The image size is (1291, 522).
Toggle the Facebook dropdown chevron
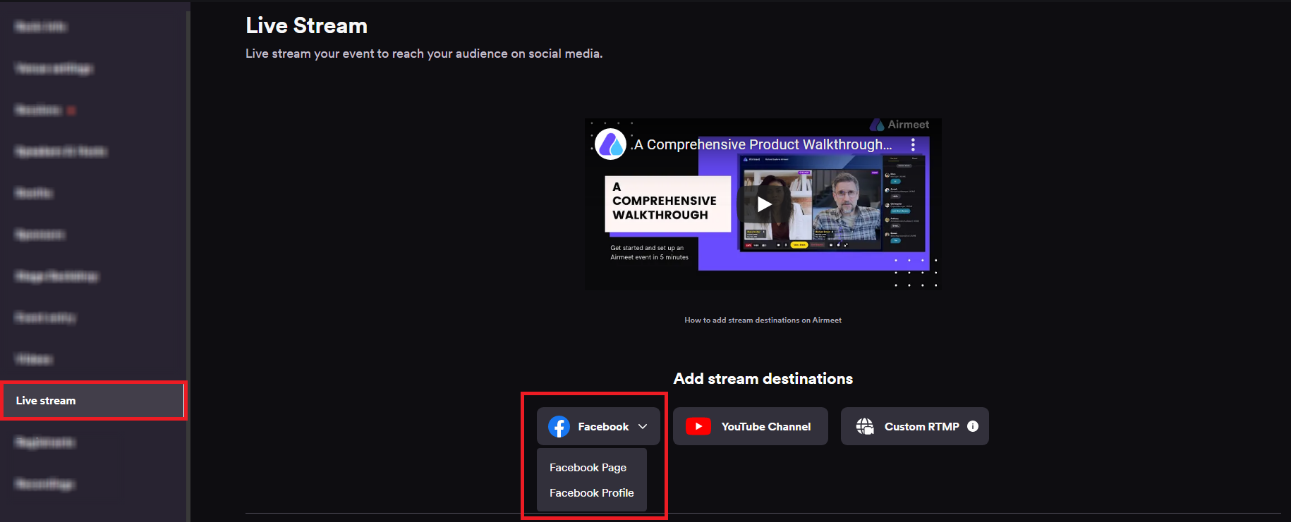point(643,427)
